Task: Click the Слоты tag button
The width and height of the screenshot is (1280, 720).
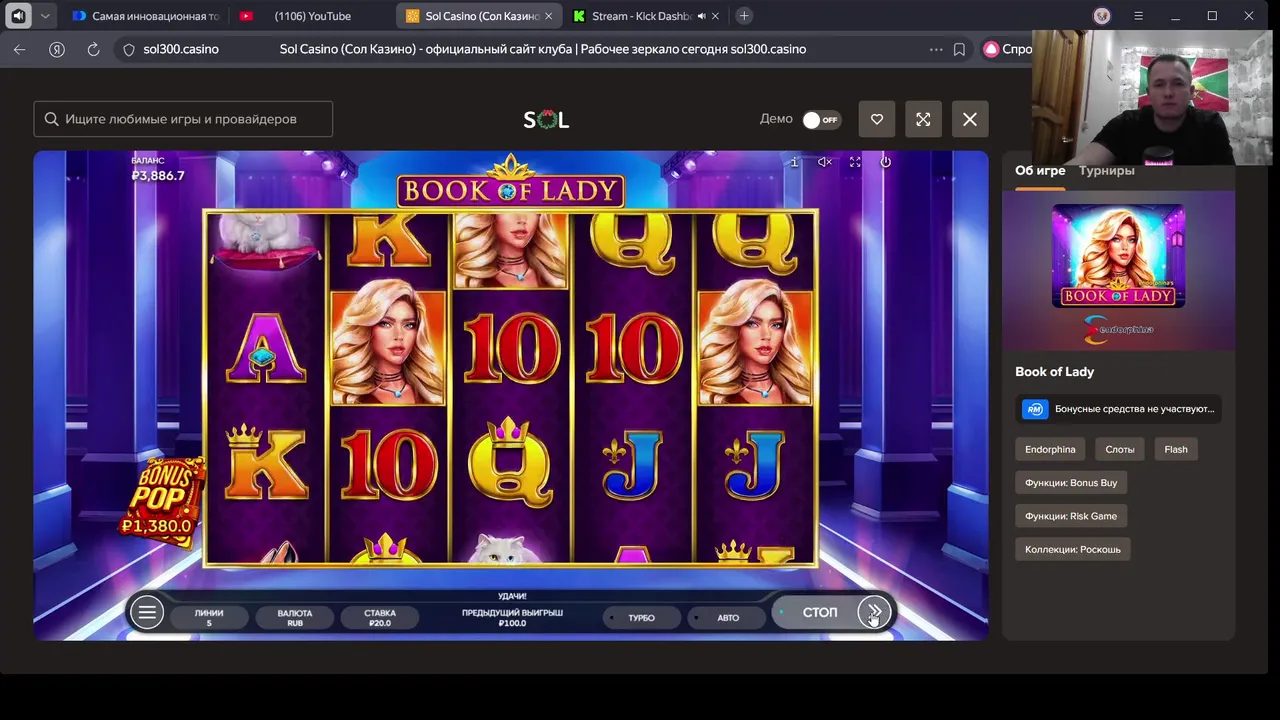Action: point(1120,450)
